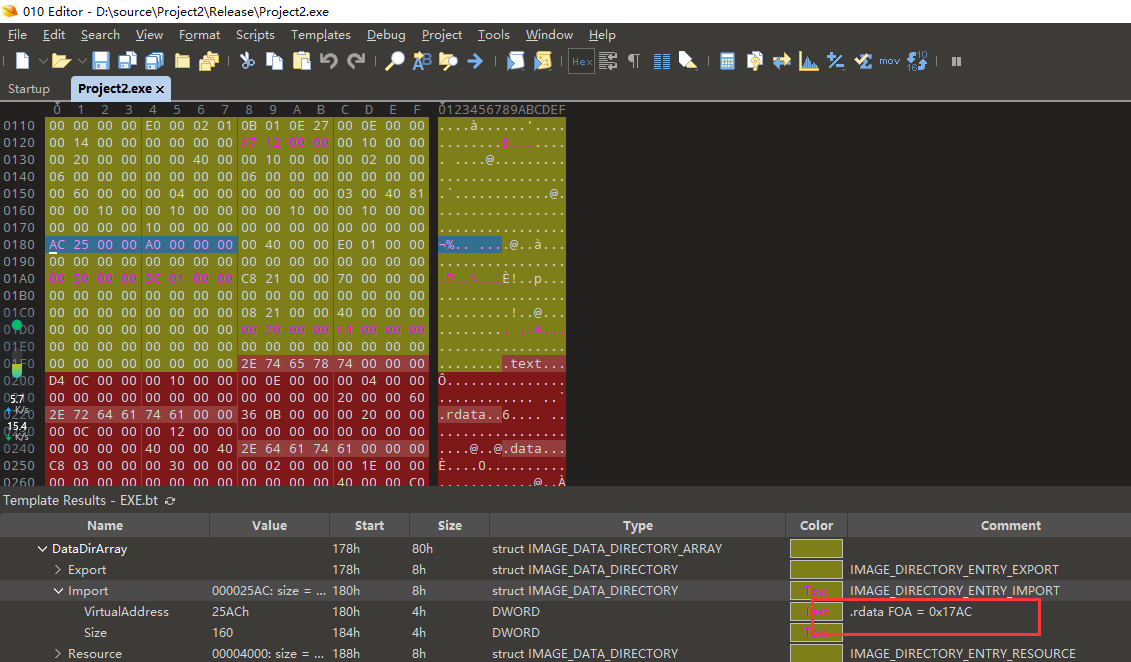Open the Project menu

coord(442,35)
